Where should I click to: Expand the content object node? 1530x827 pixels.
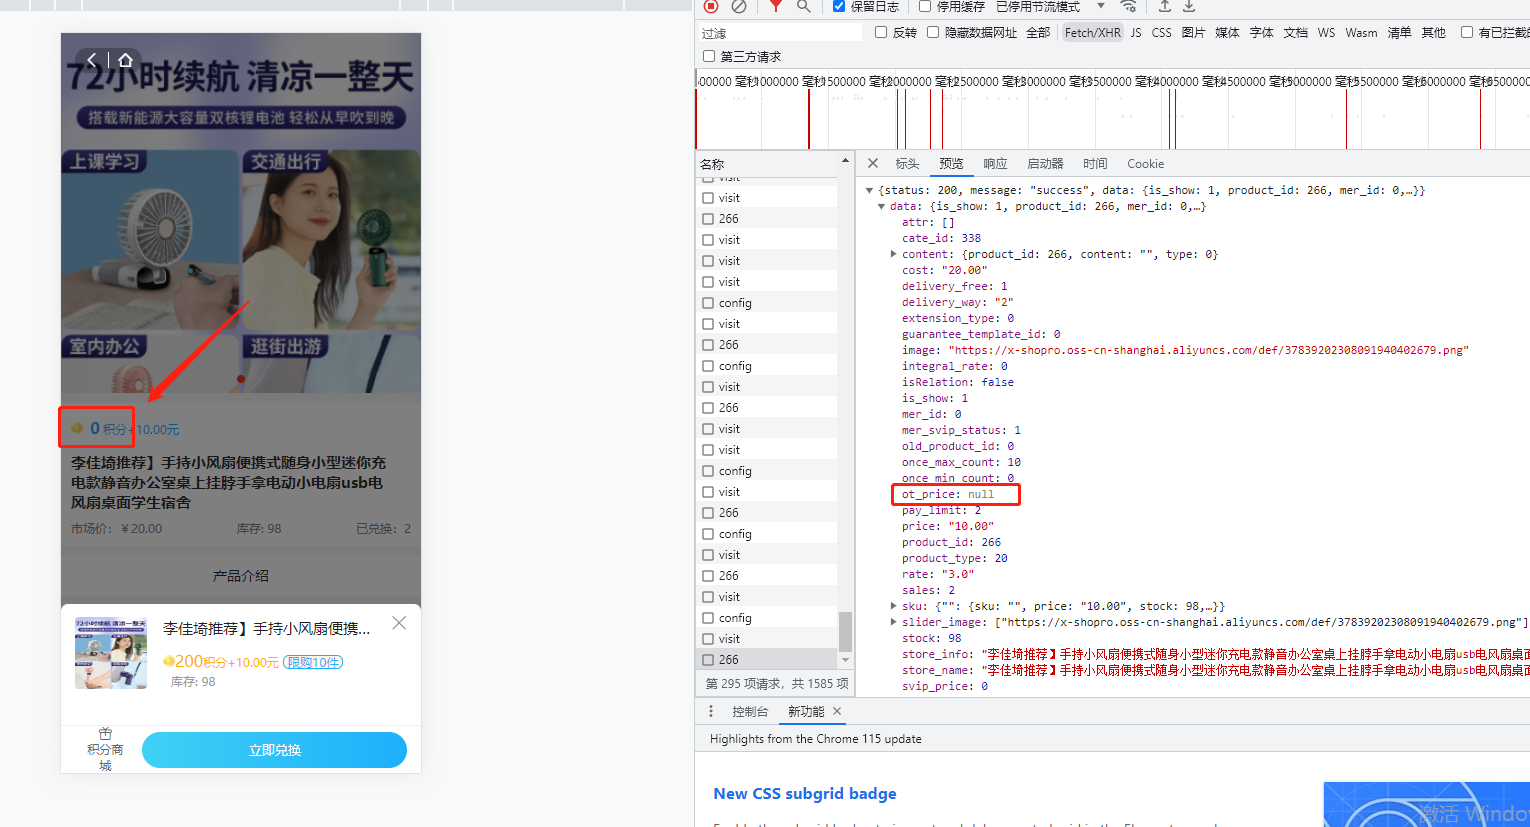click(x=893, y=254)
